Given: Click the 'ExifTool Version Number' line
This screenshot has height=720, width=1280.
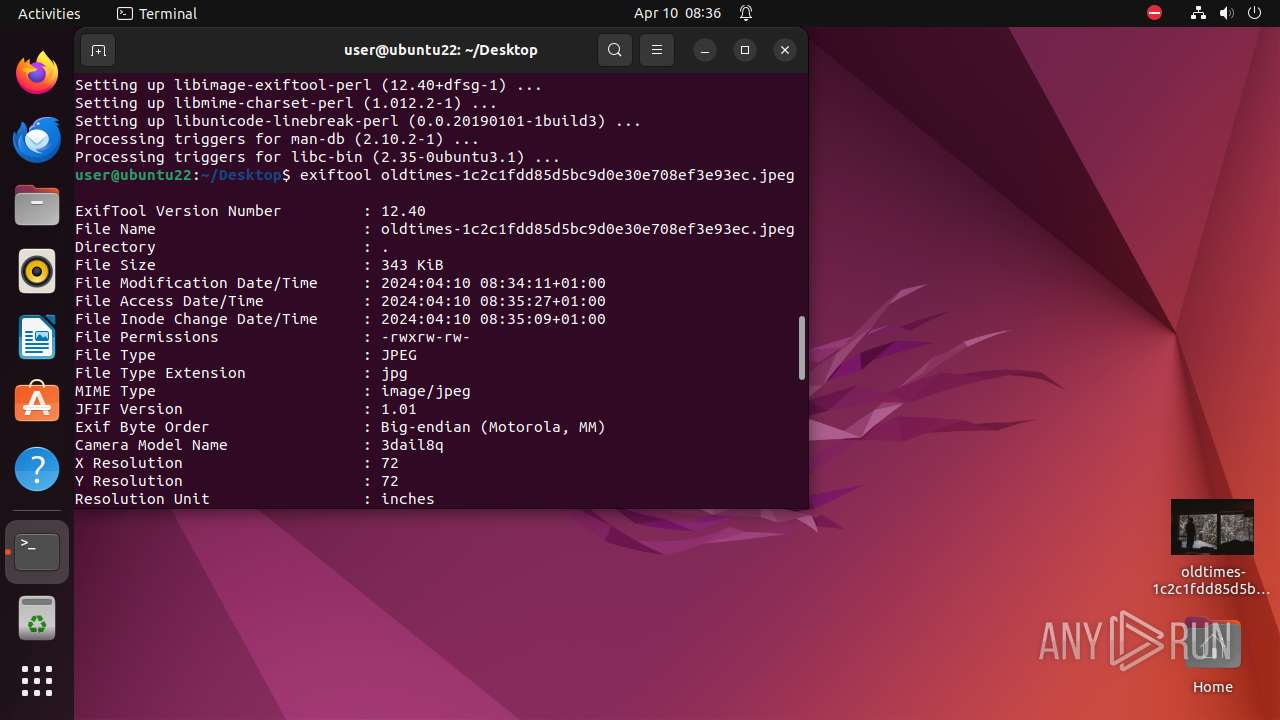Looking at the screenshot, I should tap(250, 211).
